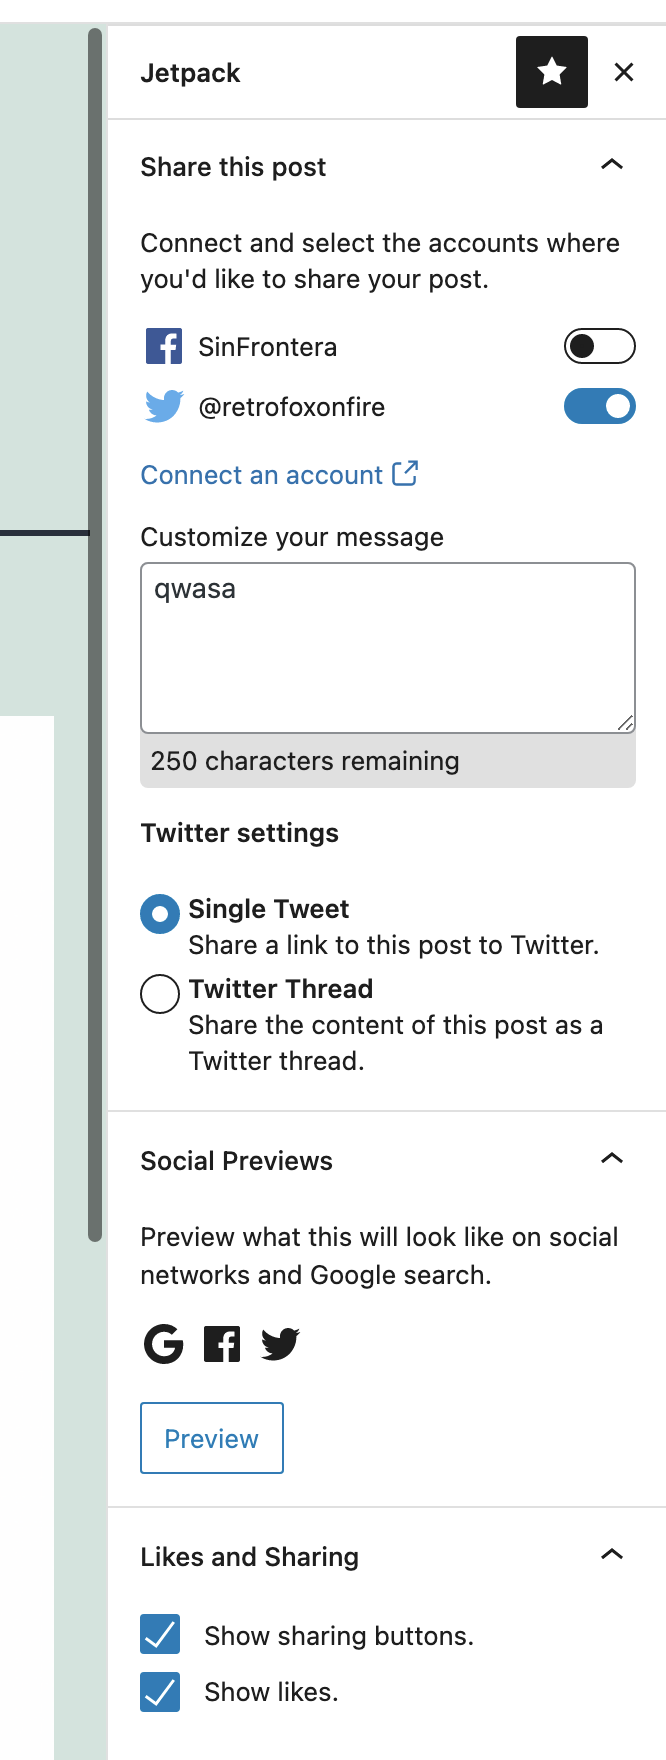This screenshot has width=666, height=1760.
Task: Collapse the Social Previews section
Action: pyautogui.click(x=611, y=1159)
